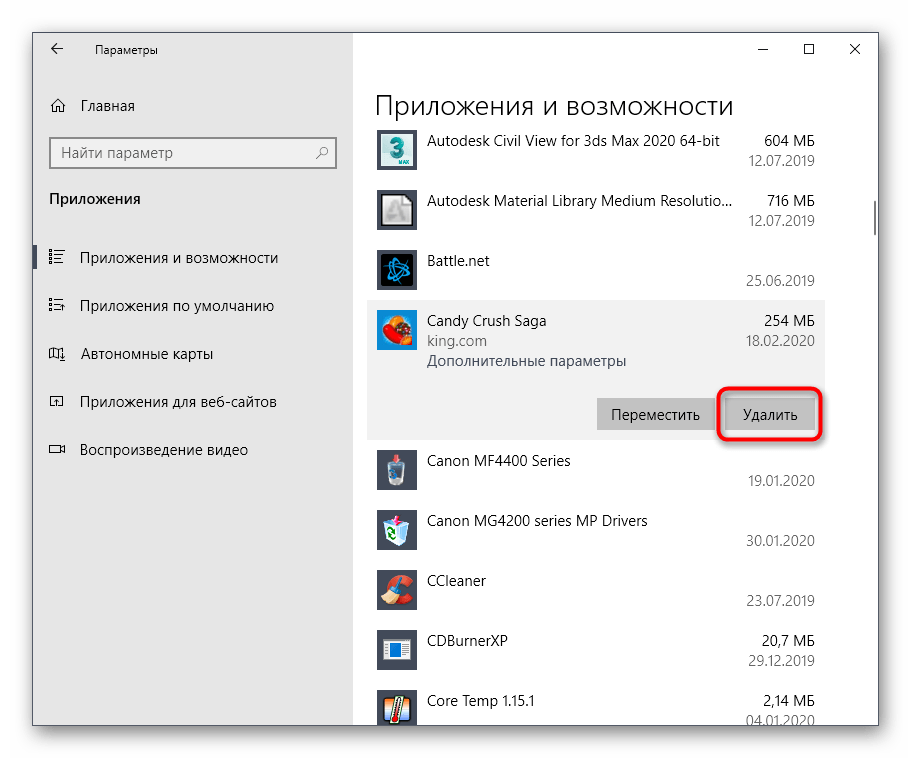The width and height of the screenshot is (911, 758).
Task: Select Воспроизведение видео in sidebar
Action: (x=164, y=450)
